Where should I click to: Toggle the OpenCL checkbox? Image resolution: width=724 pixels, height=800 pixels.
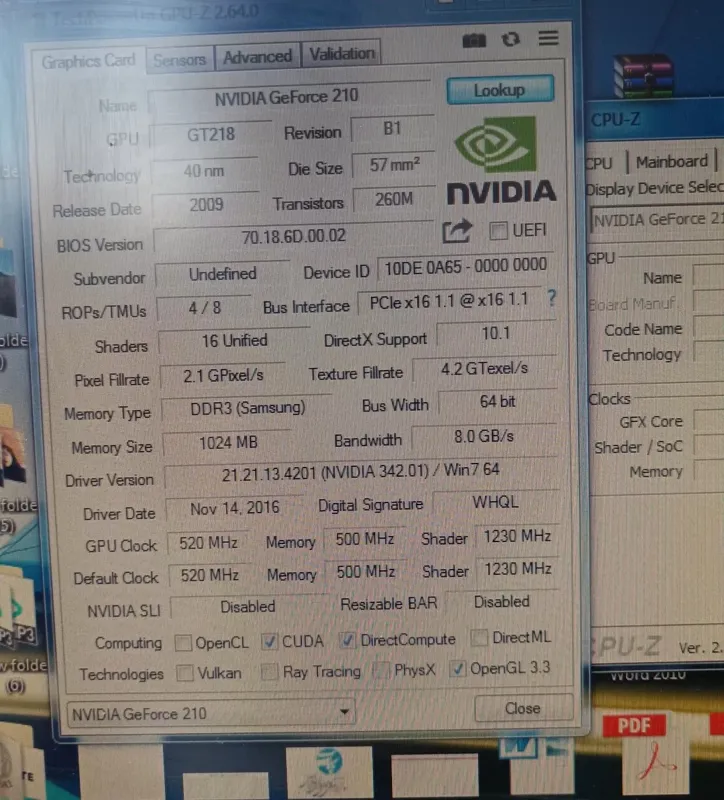pyautogui.click(x=183, y=643)
